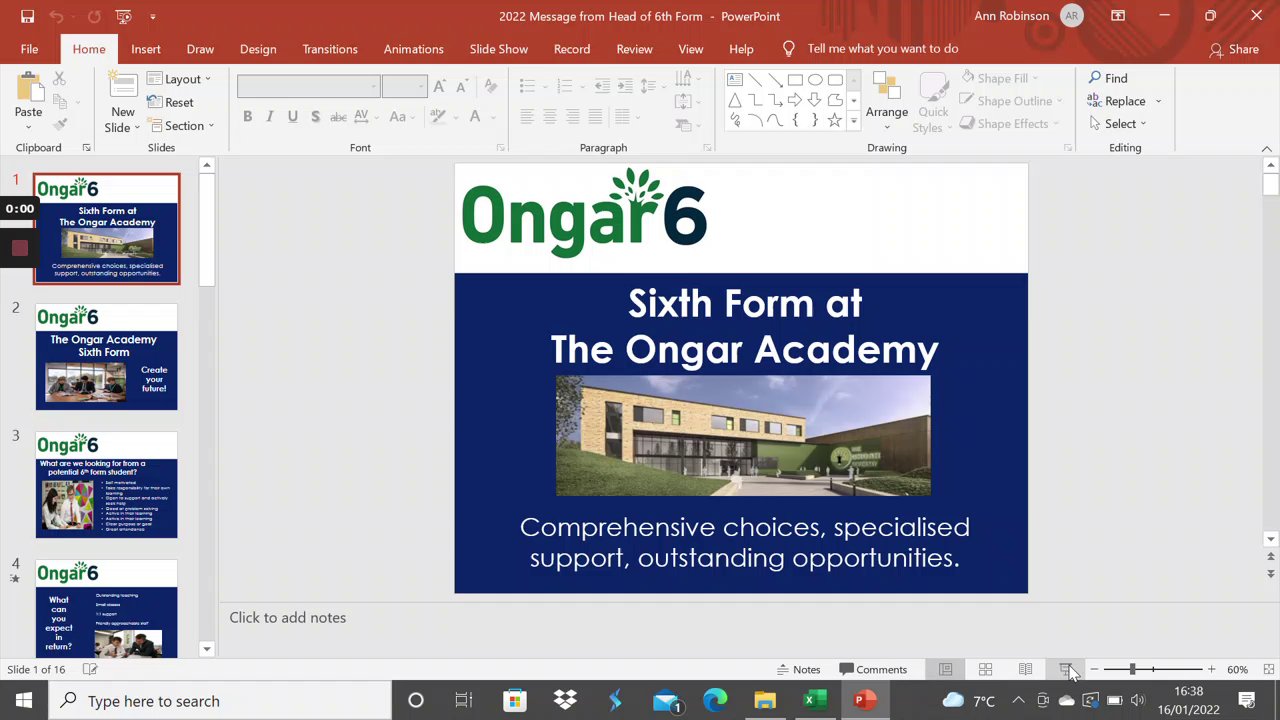This screenshot has height=720, width=1280.
Task: Open the Select dropdown in Editing
Action: tap(1118, 124)
